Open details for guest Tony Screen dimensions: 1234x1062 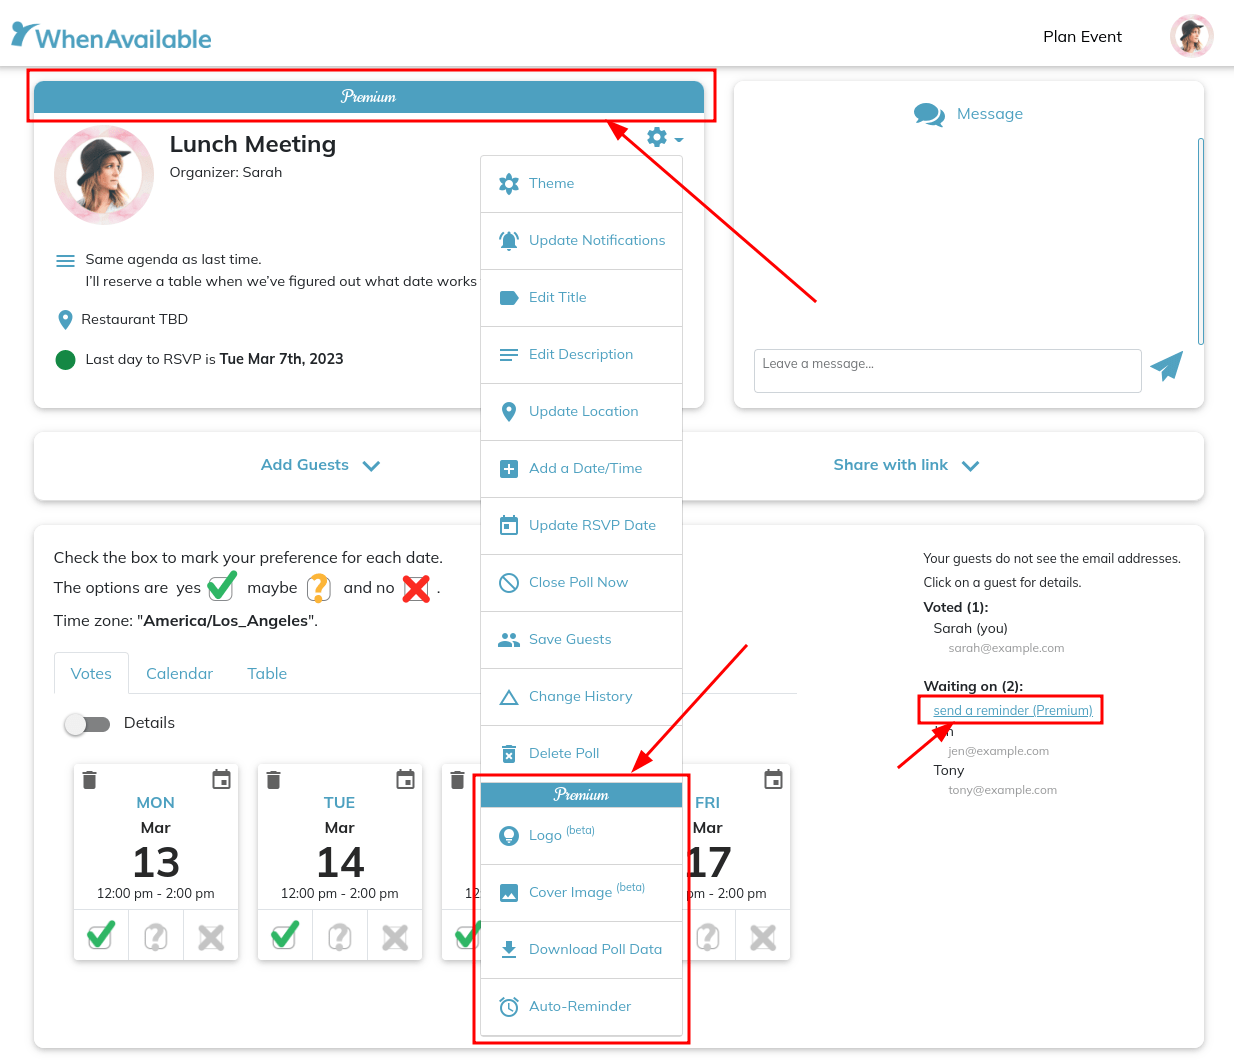click(x=949, y=771)
